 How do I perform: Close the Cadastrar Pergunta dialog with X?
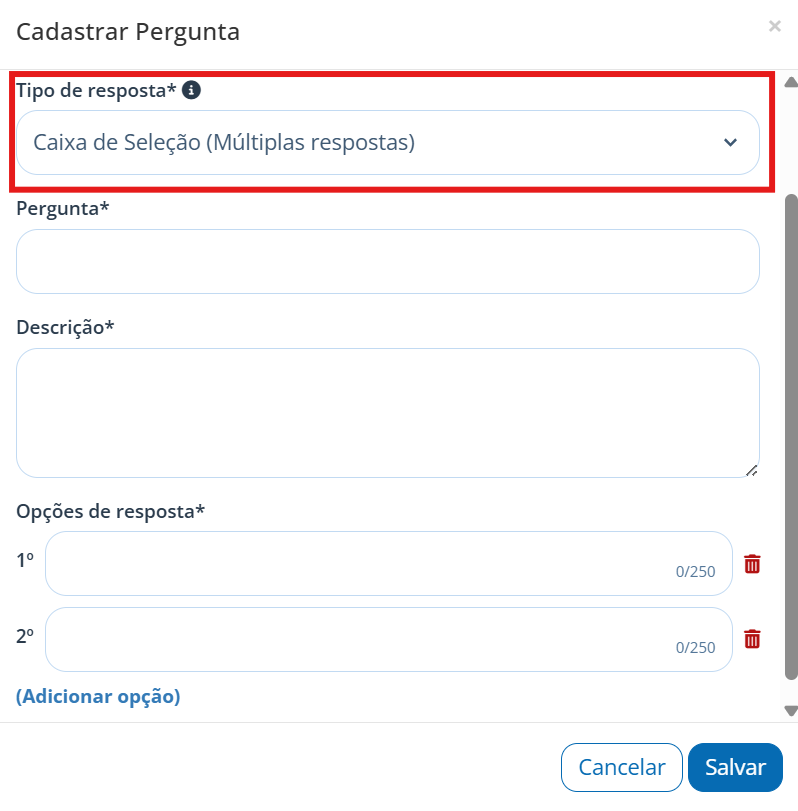tap(774, 26)
